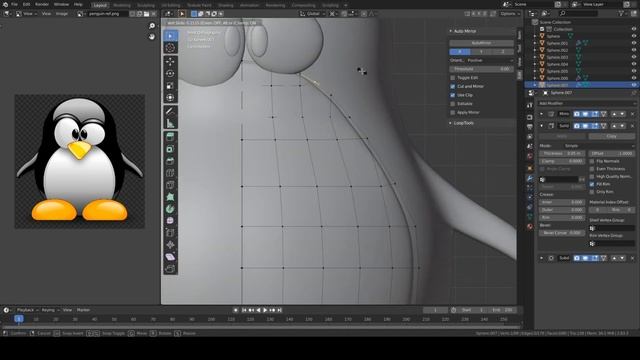The height and width of the screenshot is (360, 640).
Task: Enable the Apply Mirror checkbox
Action: coord(452,112)
